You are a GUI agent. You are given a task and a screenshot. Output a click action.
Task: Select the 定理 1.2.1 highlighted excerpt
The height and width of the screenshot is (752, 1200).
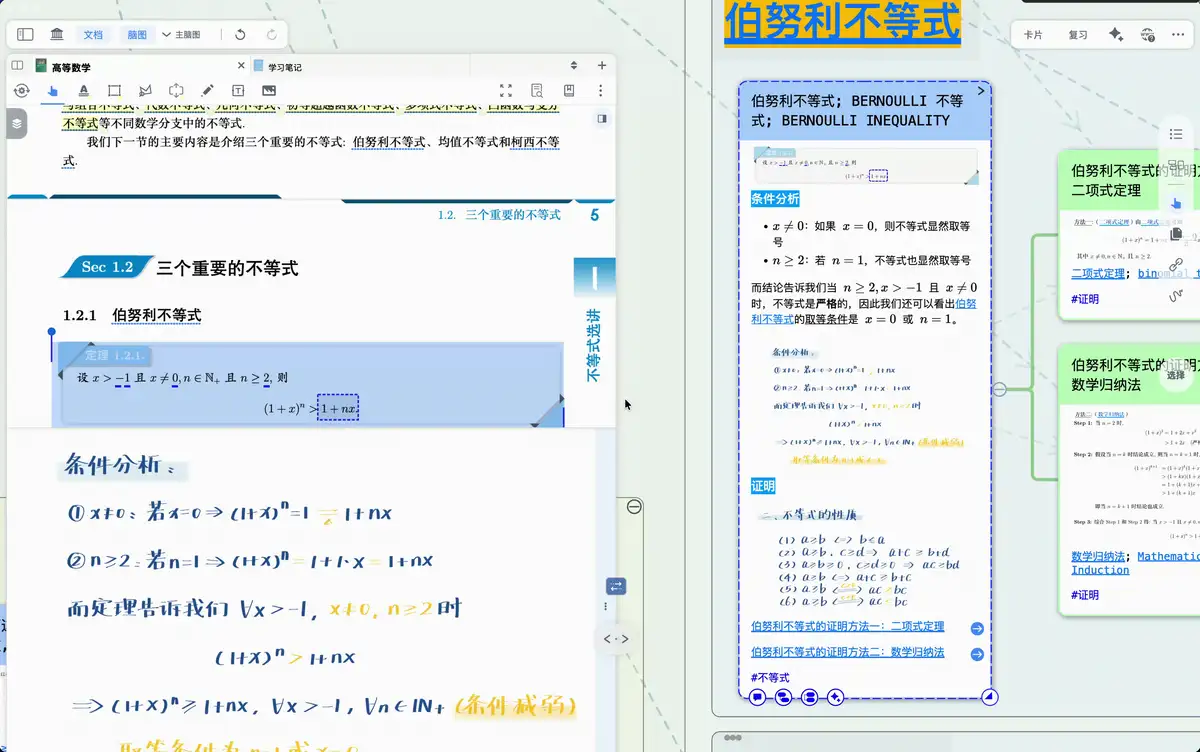(x=310, y=385)
